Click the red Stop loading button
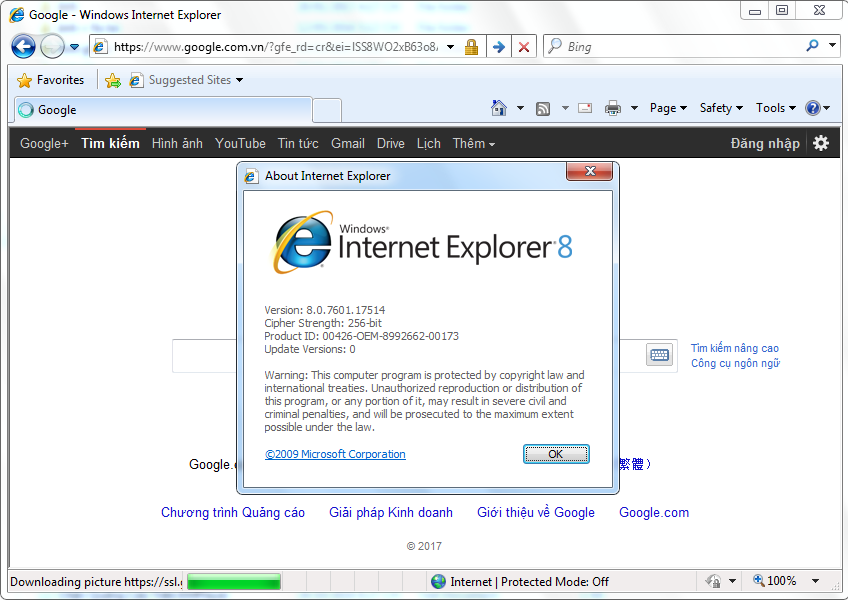The image size is (848, 600). [524, 47]
